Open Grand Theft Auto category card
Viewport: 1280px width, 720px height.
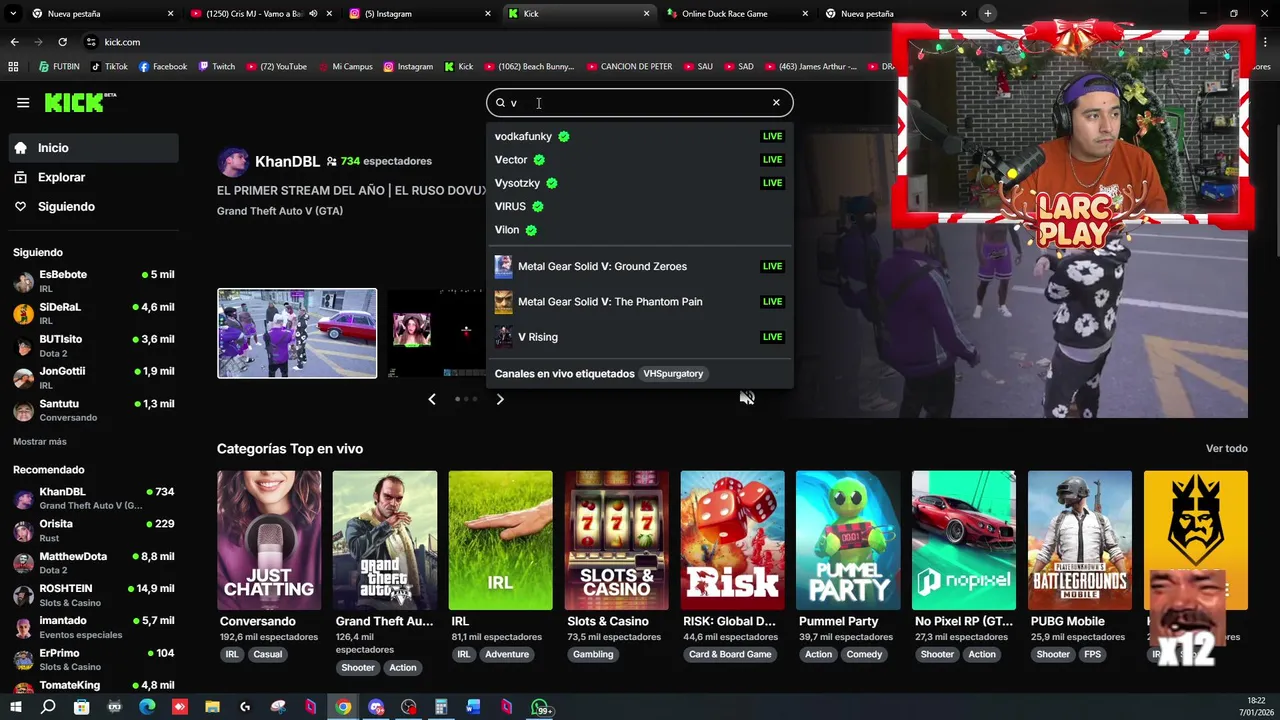[x=385, y=540]
